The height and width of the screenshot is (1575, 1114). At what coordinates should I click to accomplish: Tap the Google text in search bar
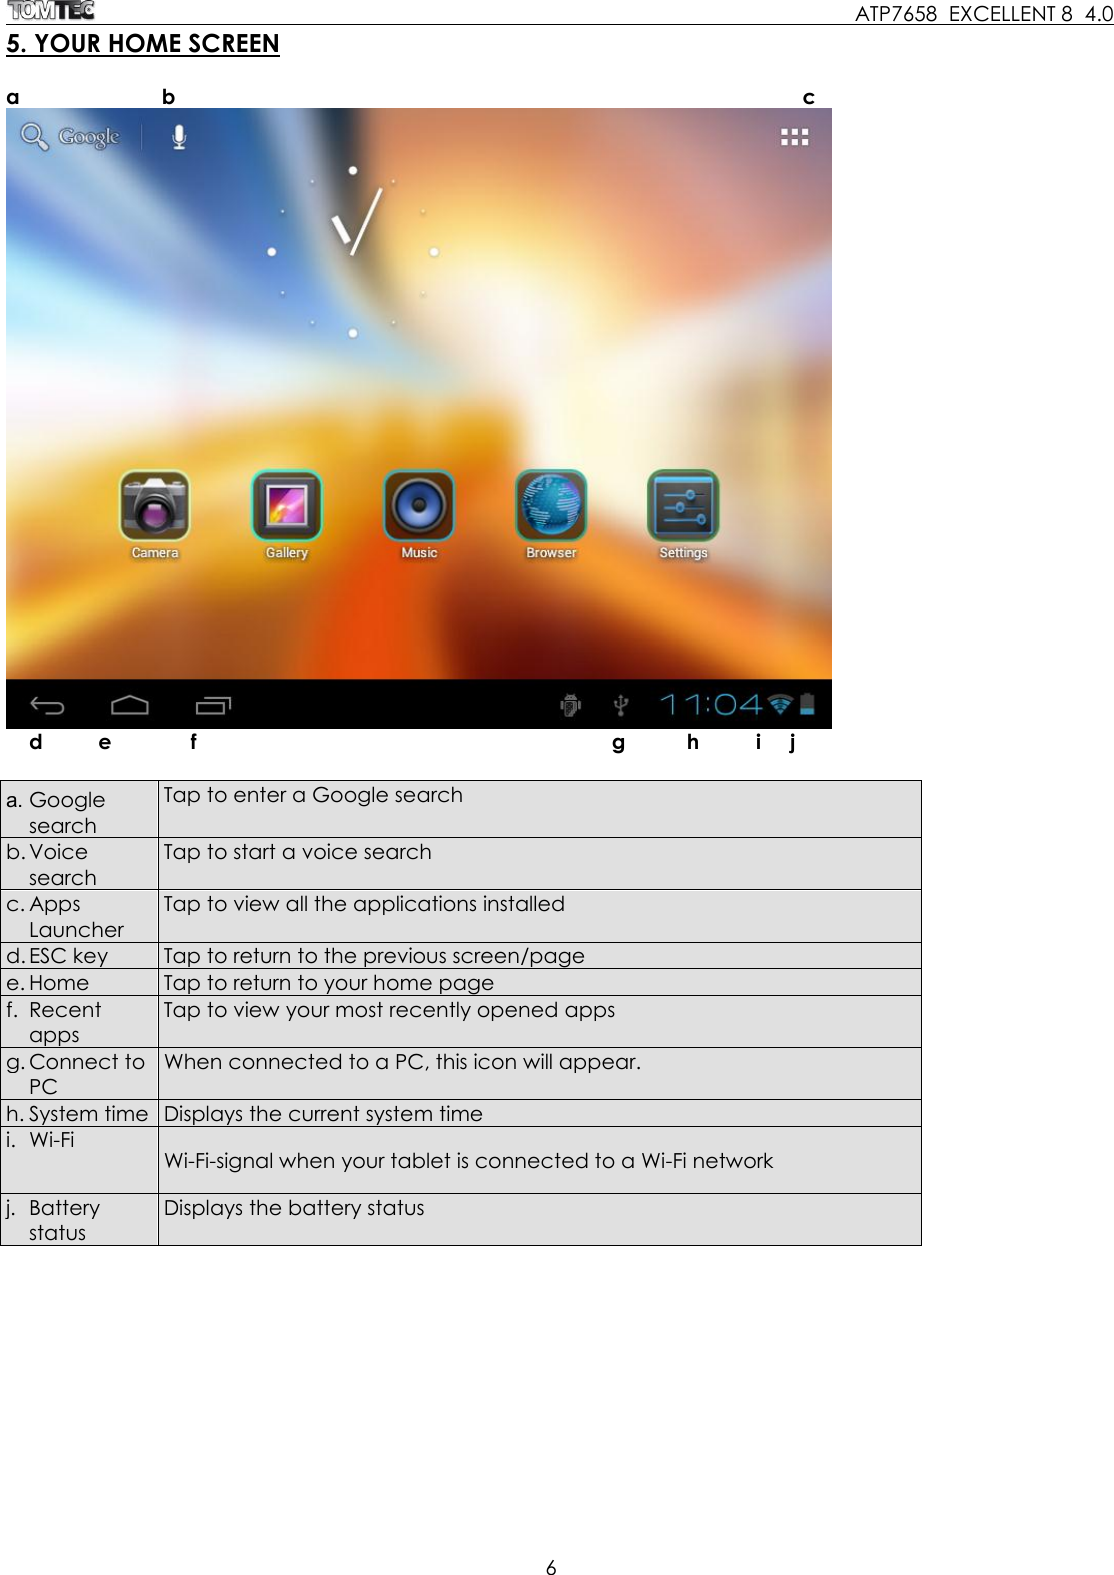tap(89, 137)
